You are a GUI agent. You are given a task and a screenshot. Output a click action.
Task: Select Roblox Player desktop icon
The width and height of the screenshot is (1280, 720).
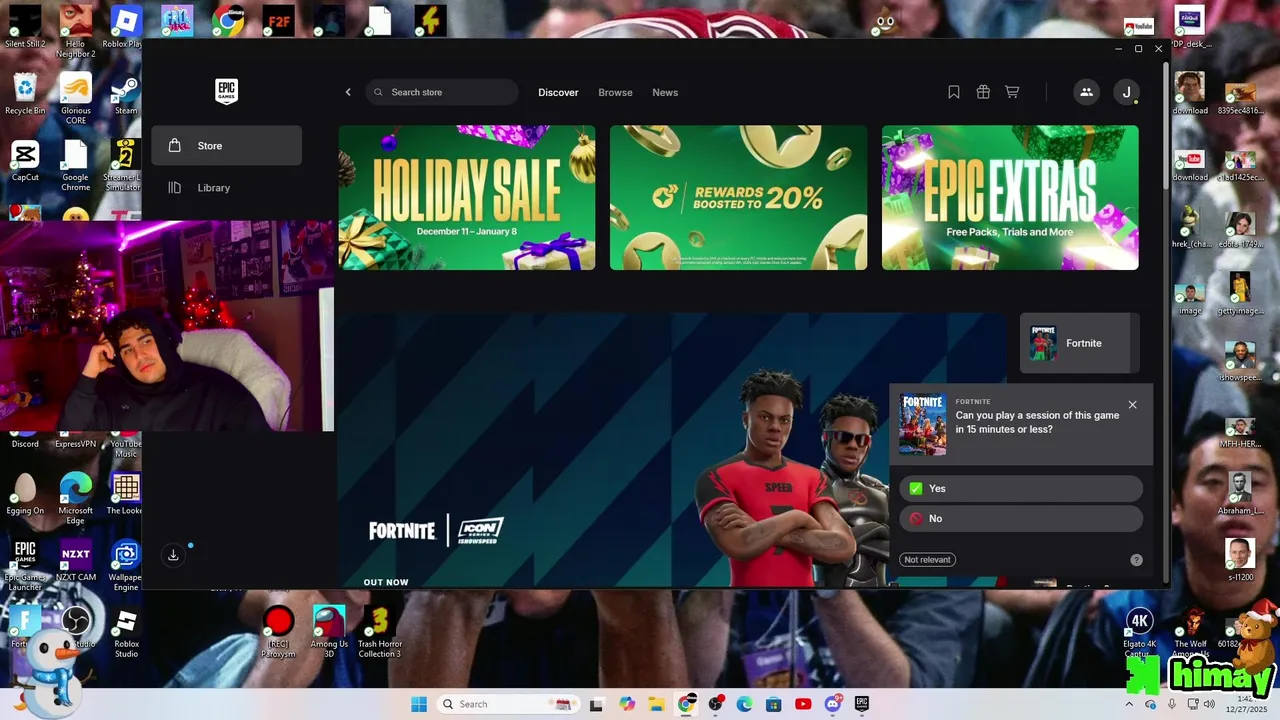[125, 25]
